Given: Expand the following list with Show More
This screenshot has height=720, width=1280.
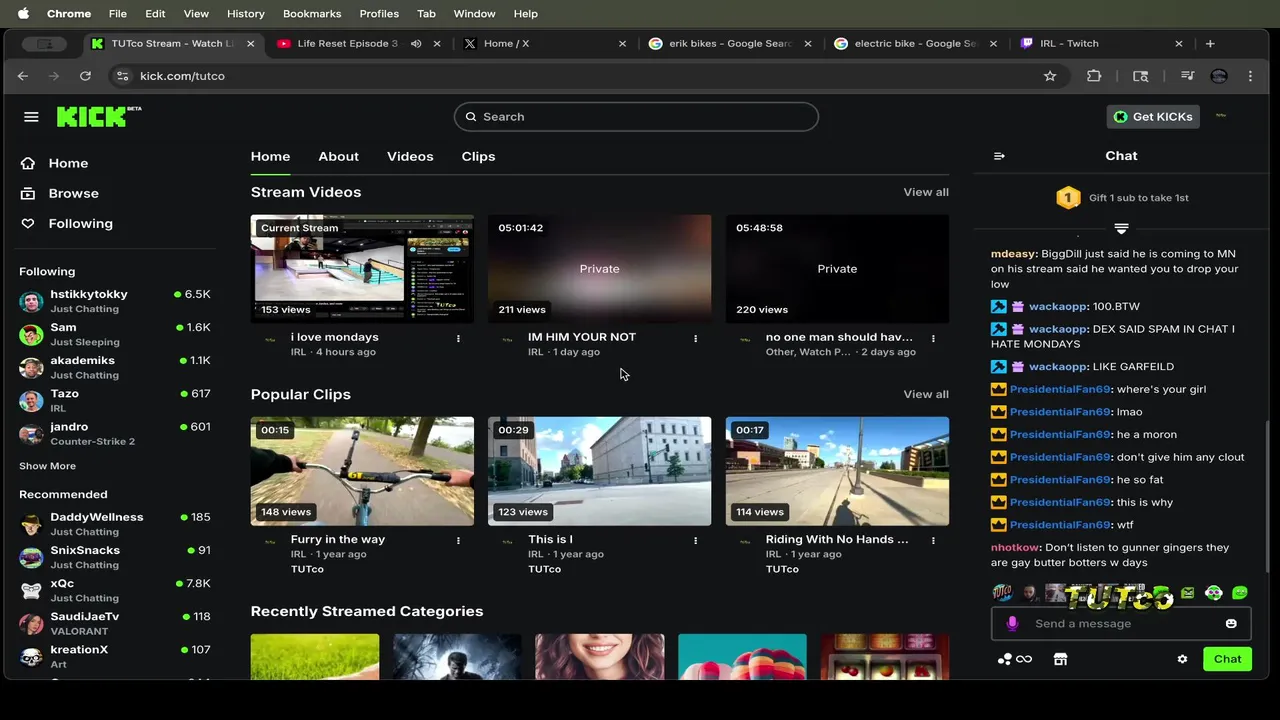Looking at the screenshot, I should [47, 466].
